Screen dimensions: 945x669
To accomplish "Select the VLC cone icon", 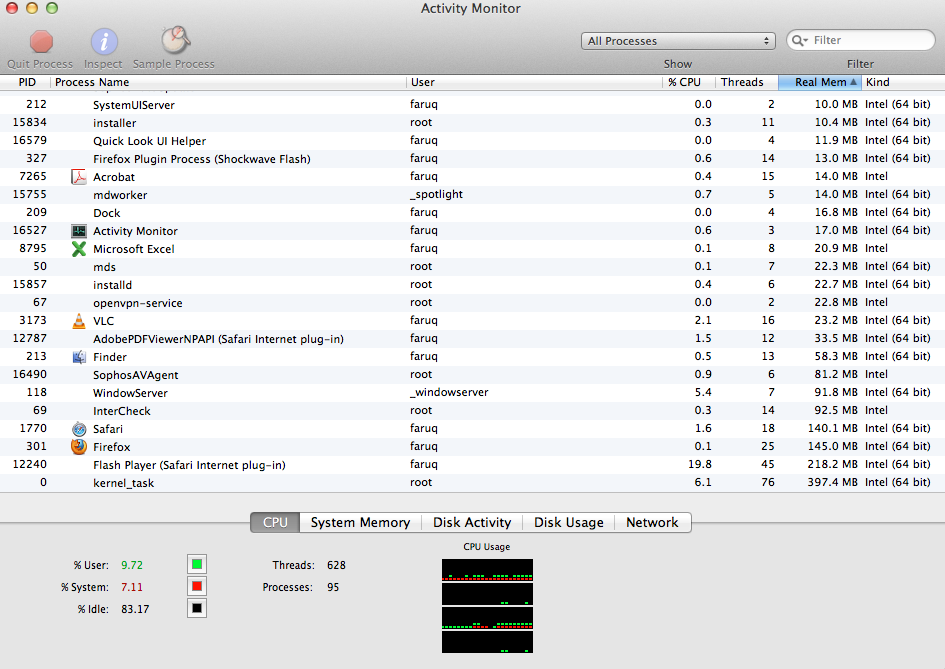I will click(79, 321).
